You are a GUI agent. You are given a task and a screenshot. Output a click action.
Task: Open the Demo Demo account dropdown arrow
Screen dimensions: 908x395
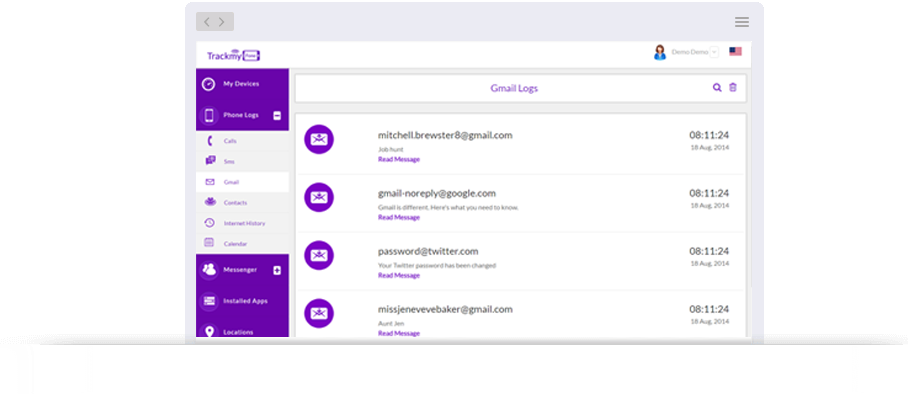[x=714, y=52]
